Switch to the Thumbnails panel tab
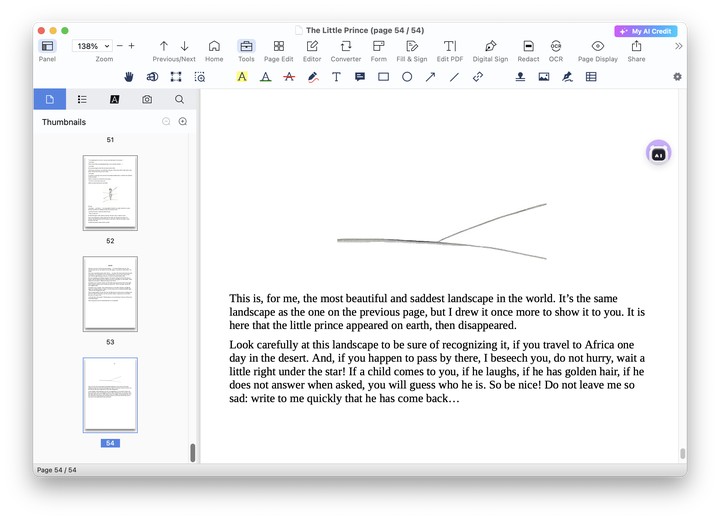Screen dimensions: 720x520 (50, 99)
